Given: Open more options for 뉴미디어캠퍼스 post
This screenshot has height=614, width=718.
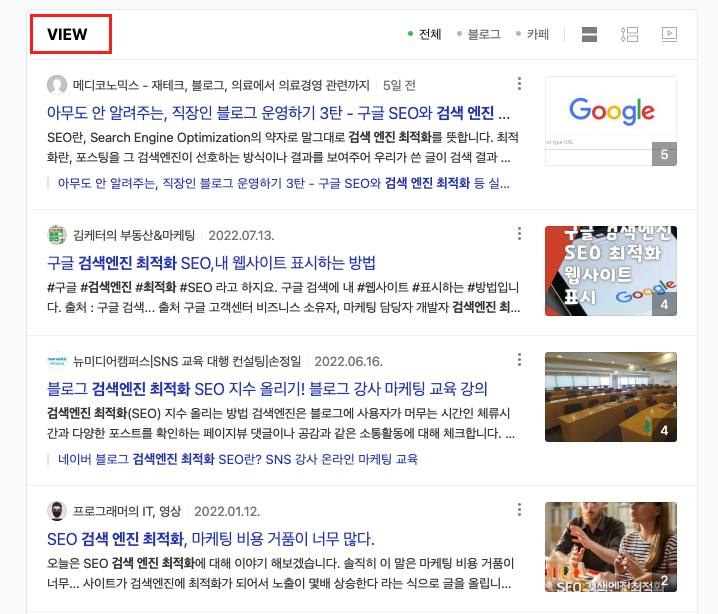Looking at the screenshot, I should (519, 360).
